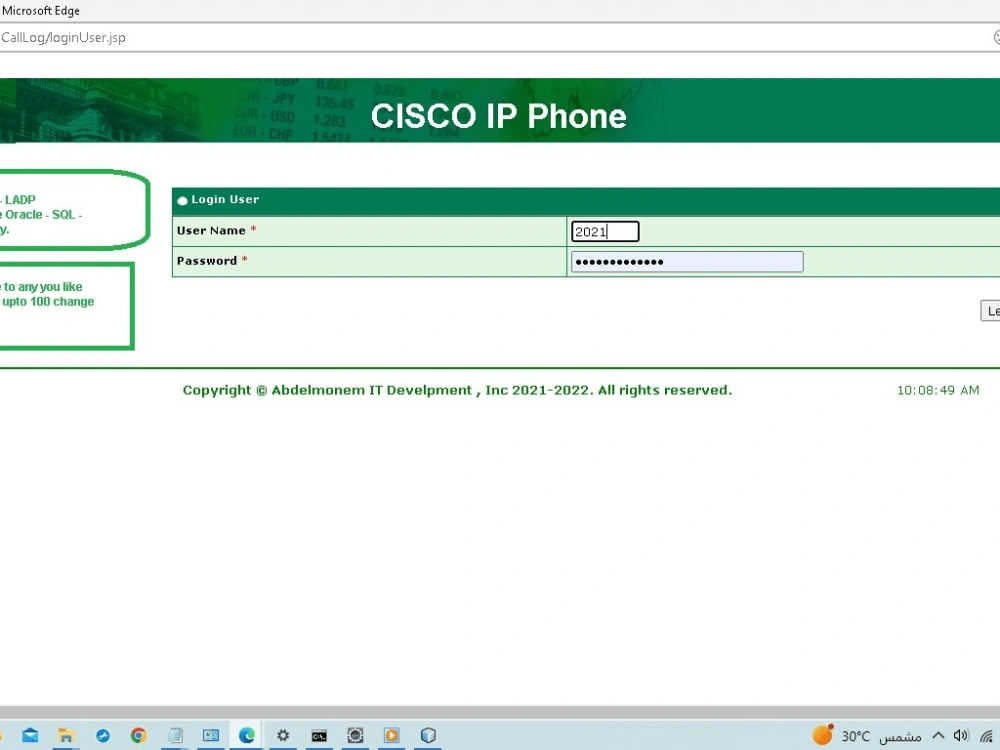Open the orange media player taskbar icon
The width and height of the screenshot is (1000, 750).
pyautogui.click(x=392, y=735)
